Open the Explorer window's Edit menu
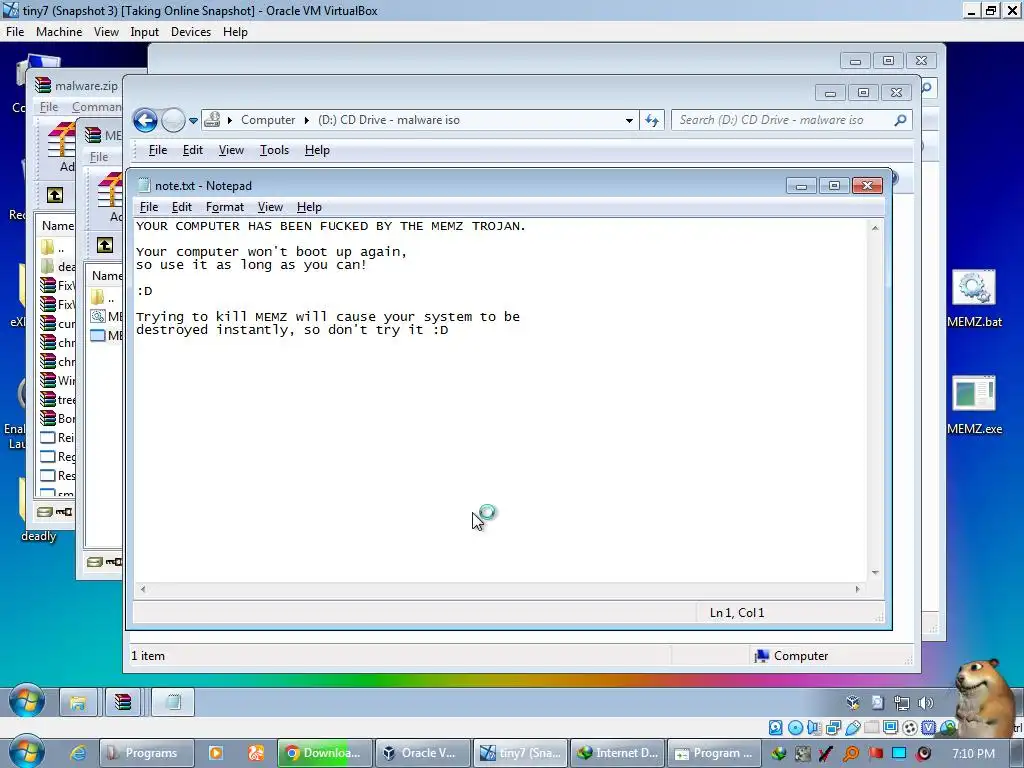This screenshot has height=768, width=1024. pyautogui.click(x=193, y=150)
